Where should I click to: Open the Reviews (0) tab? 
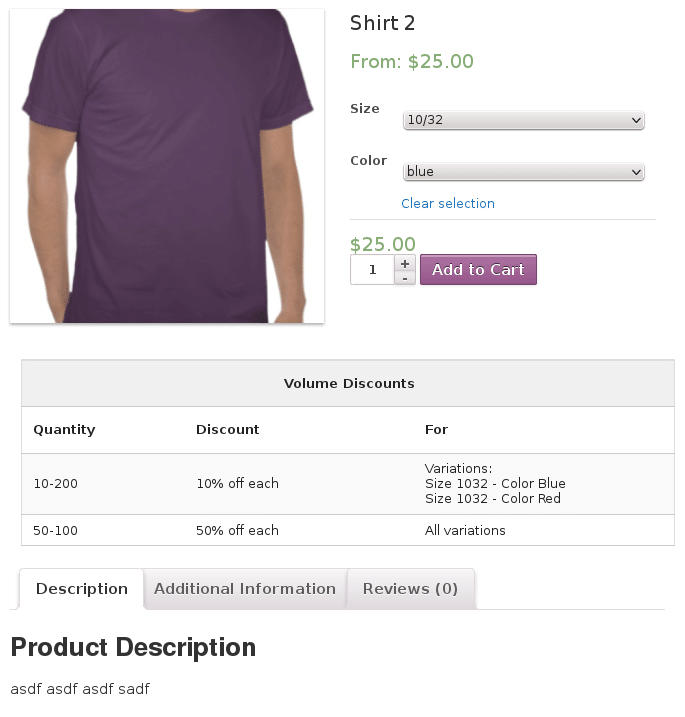click(410, 589)
